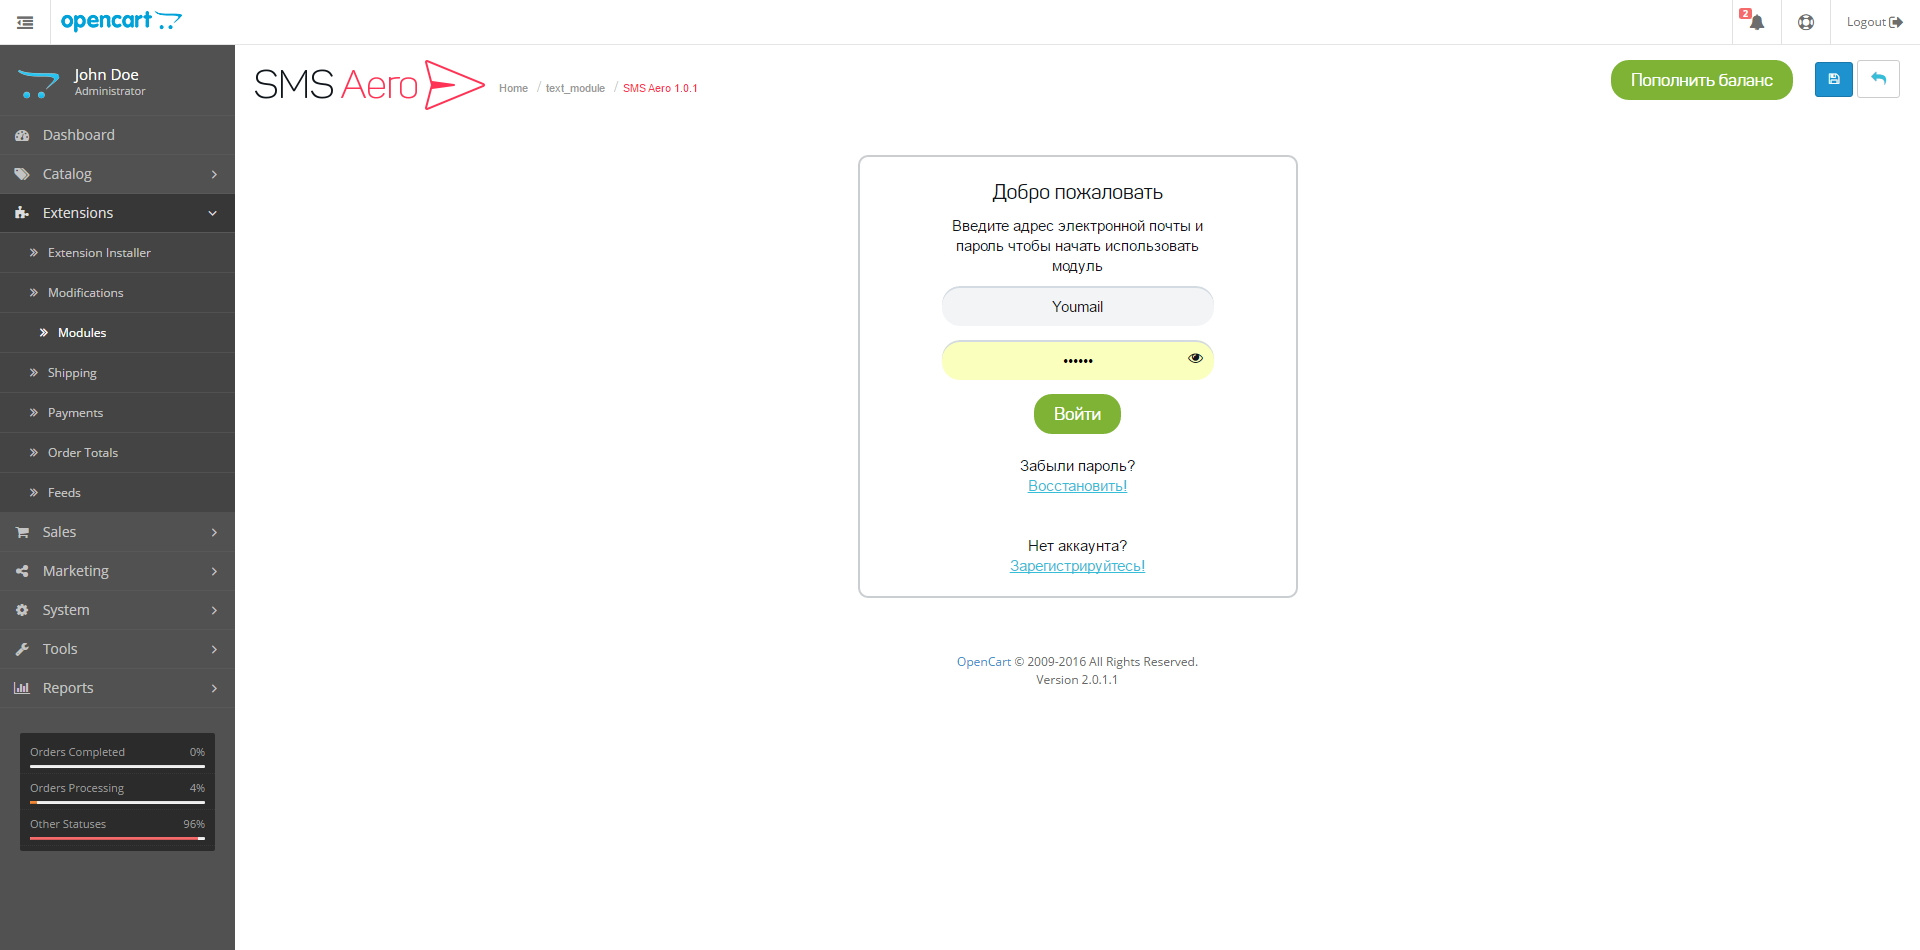Image resolution: width=1920 pixels, height=950 pixels.
Task: Toggle password visibility eye icon
Action: click(x=1195, y=358)
